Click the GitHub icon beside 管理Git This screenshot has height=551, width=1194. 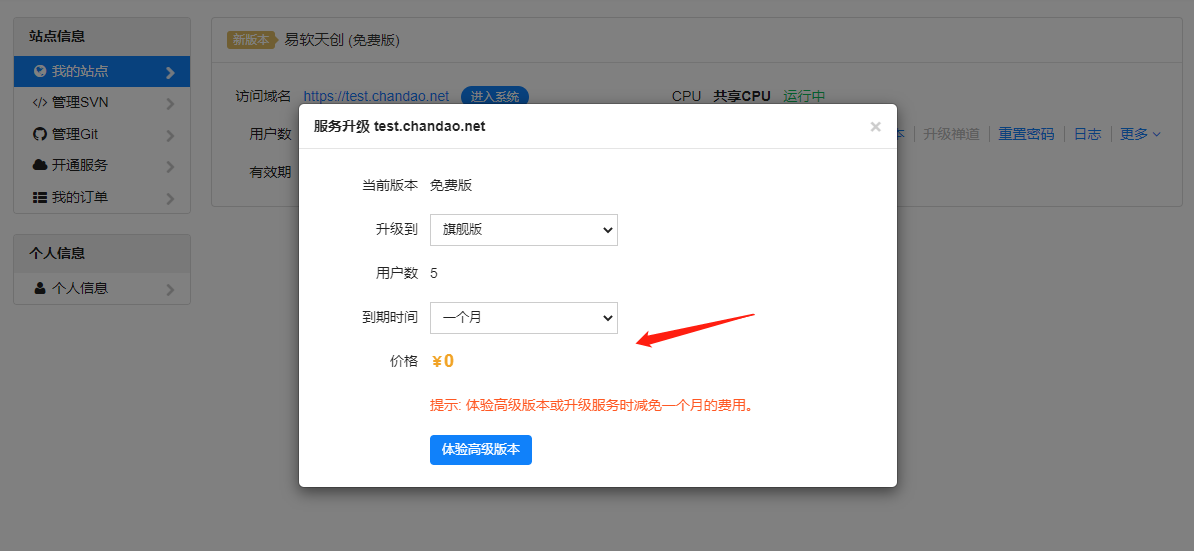[40, 134]
